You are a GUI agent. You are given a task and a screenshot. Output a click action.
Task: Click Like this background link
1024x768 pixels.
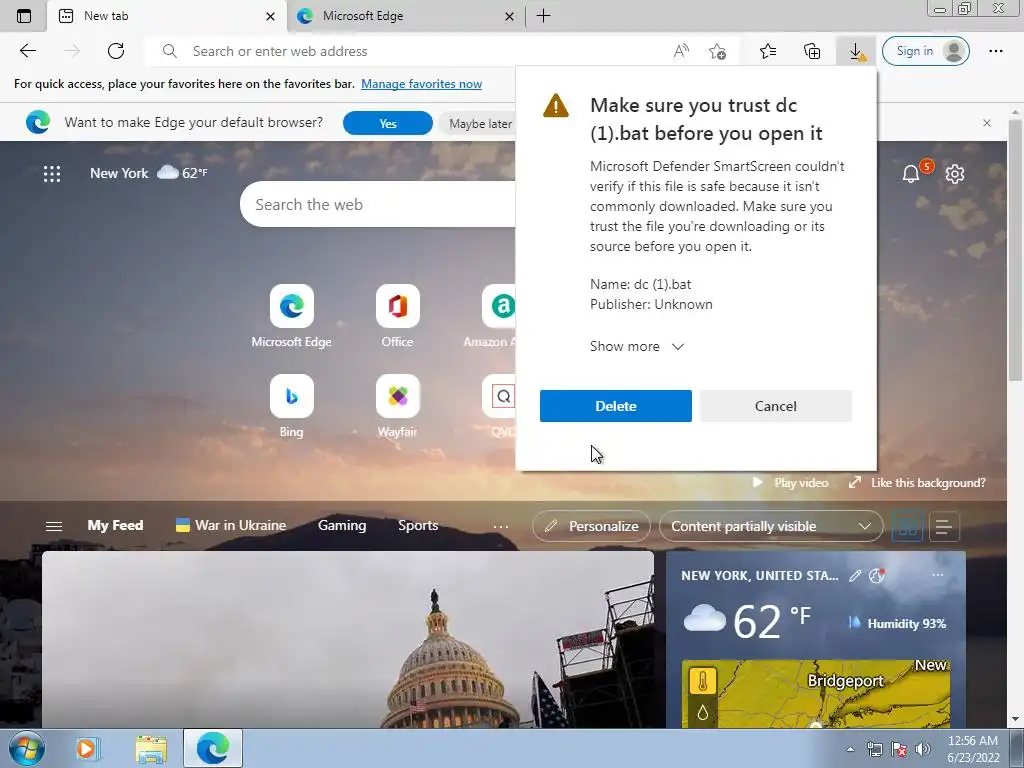[917, 483]
